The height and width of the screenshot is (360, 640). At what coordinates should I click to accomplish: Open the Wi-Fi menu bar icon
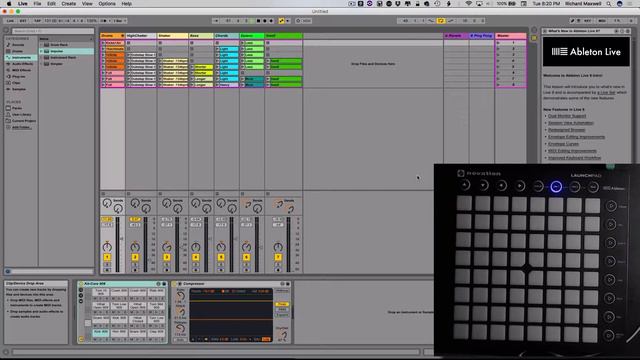[x=469, y=4]
